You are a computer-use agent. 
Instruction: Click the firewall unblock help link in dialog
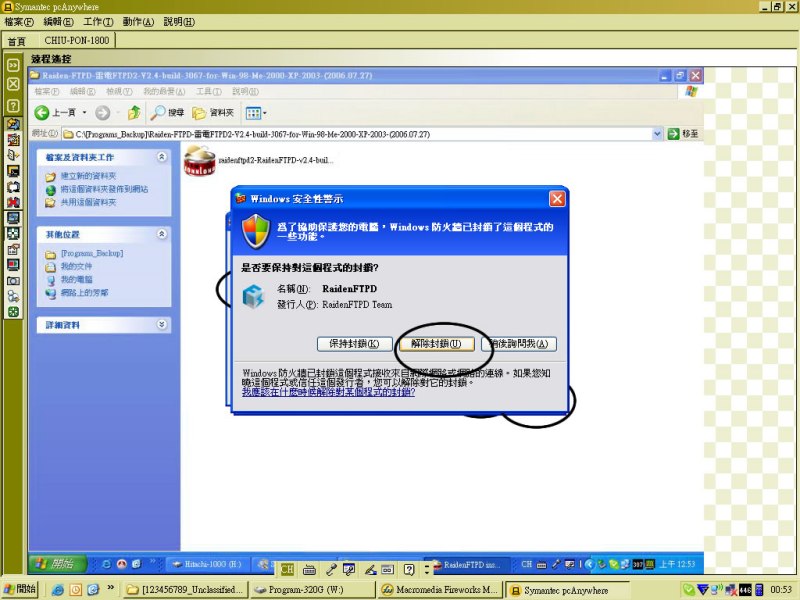pos(328,392)
